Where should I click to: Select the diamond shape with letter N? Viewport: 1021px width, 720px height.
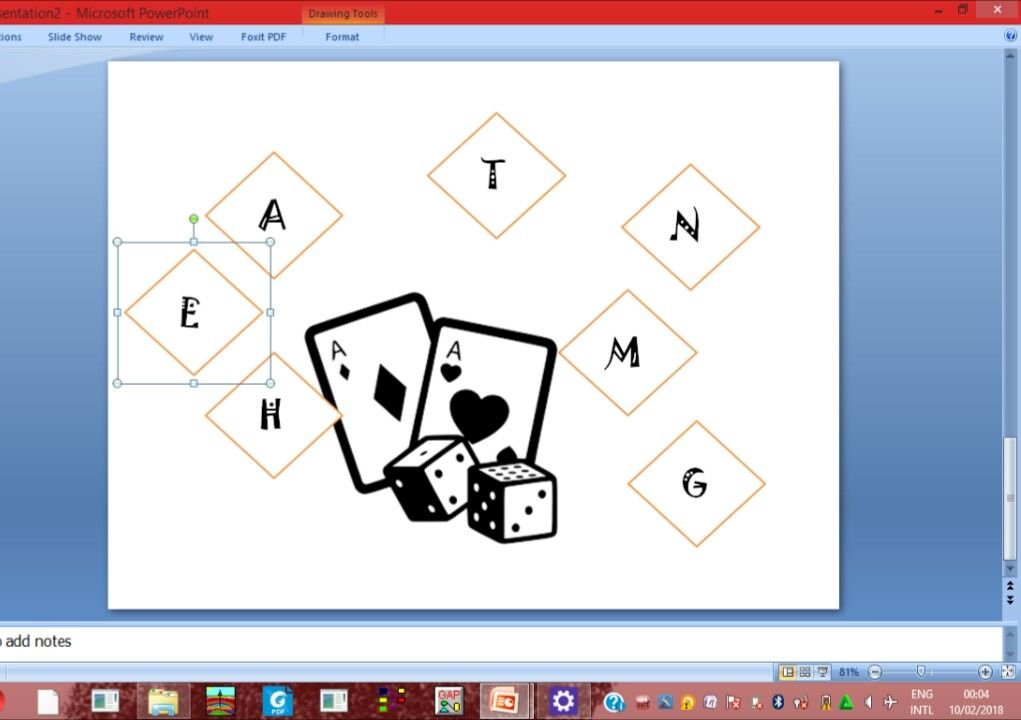coord(690,227)
